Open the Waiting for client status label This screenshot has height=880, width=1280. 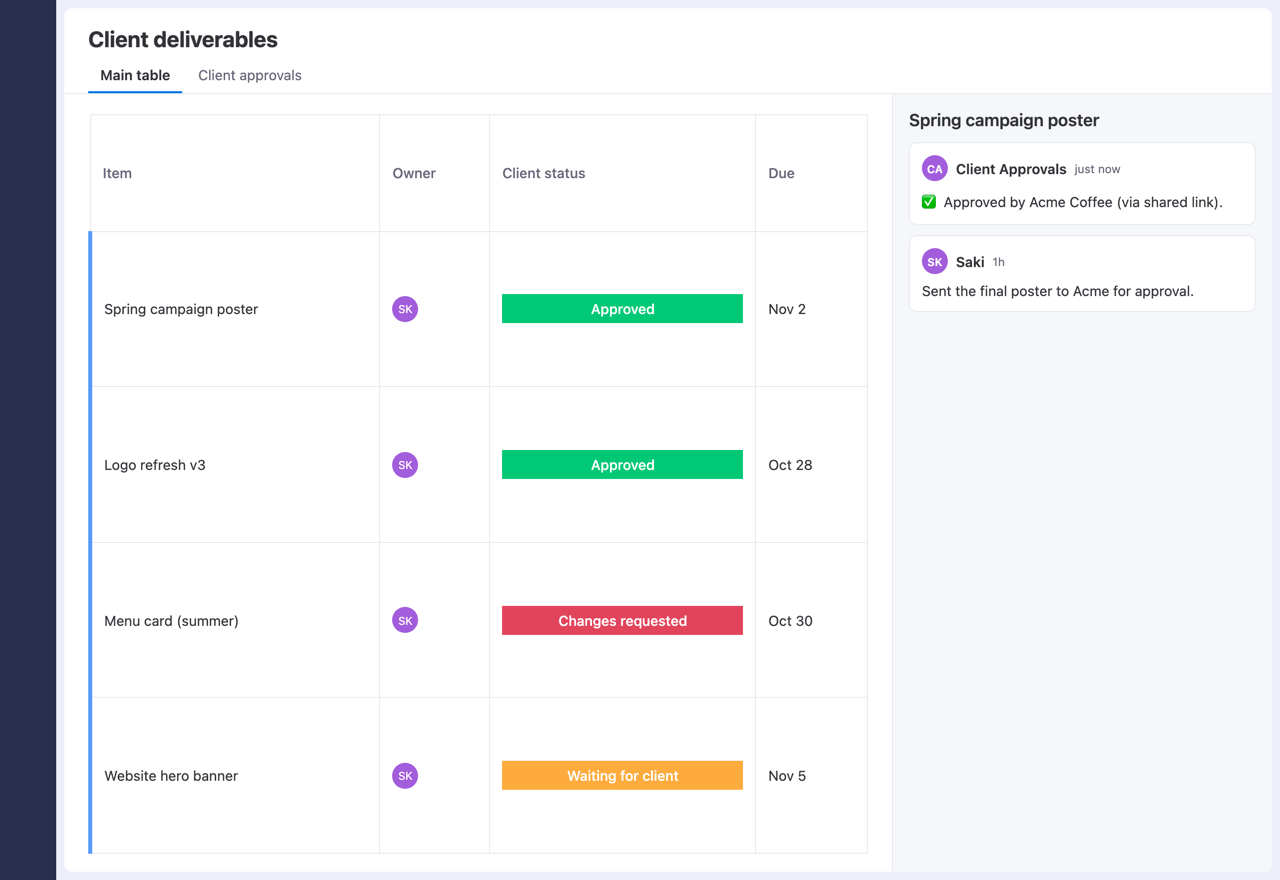coord(622,776)
